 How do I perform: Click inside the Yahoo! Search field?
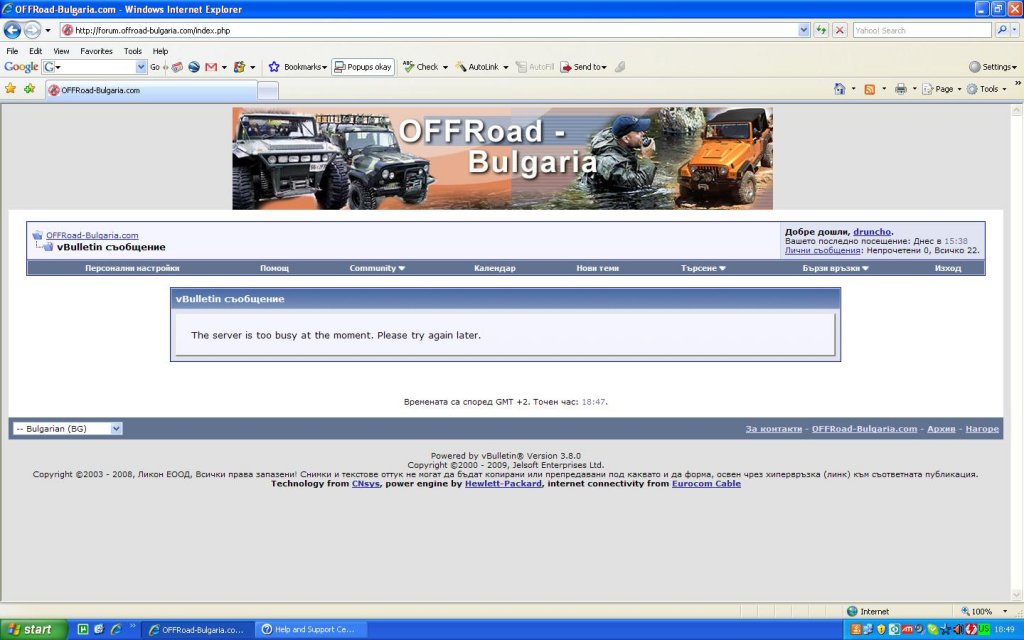921,30
